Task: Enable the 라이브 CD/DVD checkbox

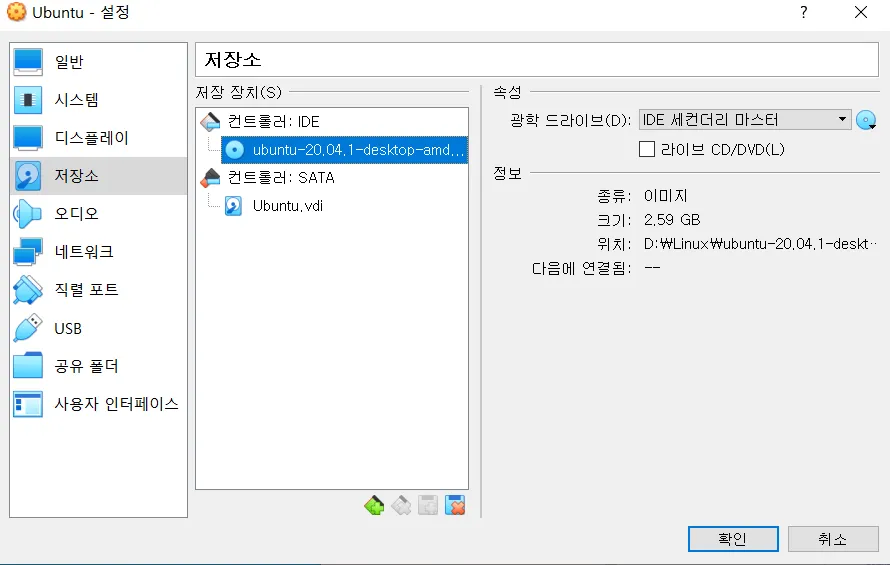Action: [646, 149]
